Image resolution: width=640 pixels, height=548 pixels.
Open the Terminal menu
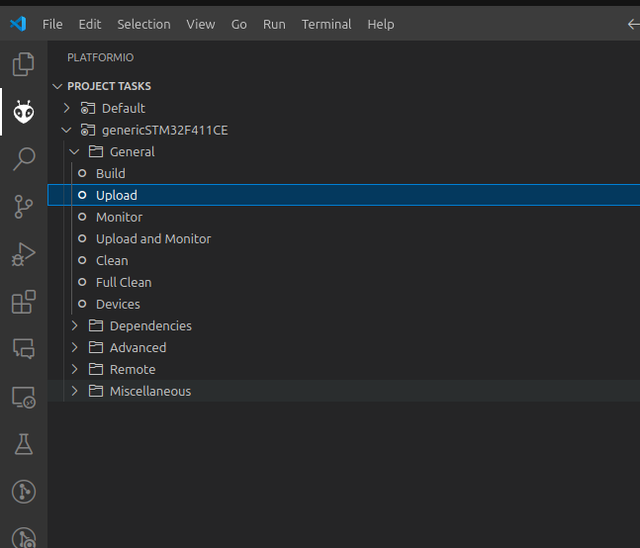click(326, 24)
